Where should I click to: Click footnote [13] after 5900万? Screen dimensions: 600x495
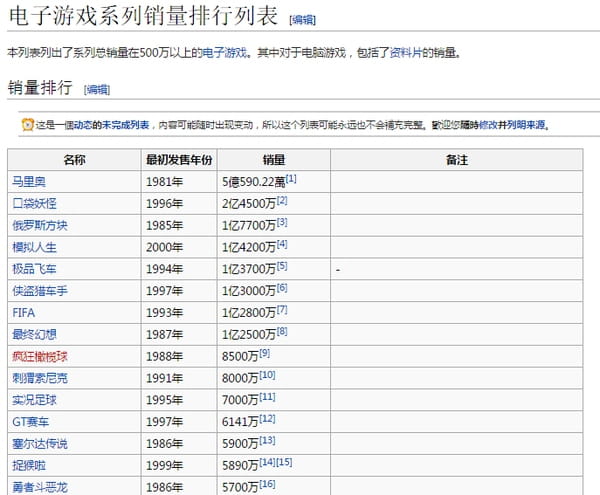click(267, 440)
